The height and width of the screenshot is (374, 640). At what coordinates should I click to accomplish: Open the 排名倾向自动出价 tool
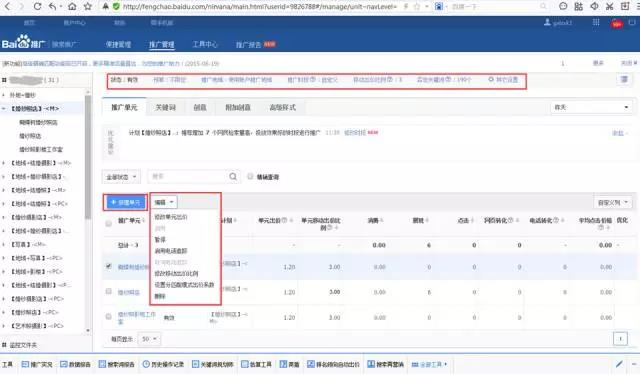pyautogui.click(x=333, y=364)
